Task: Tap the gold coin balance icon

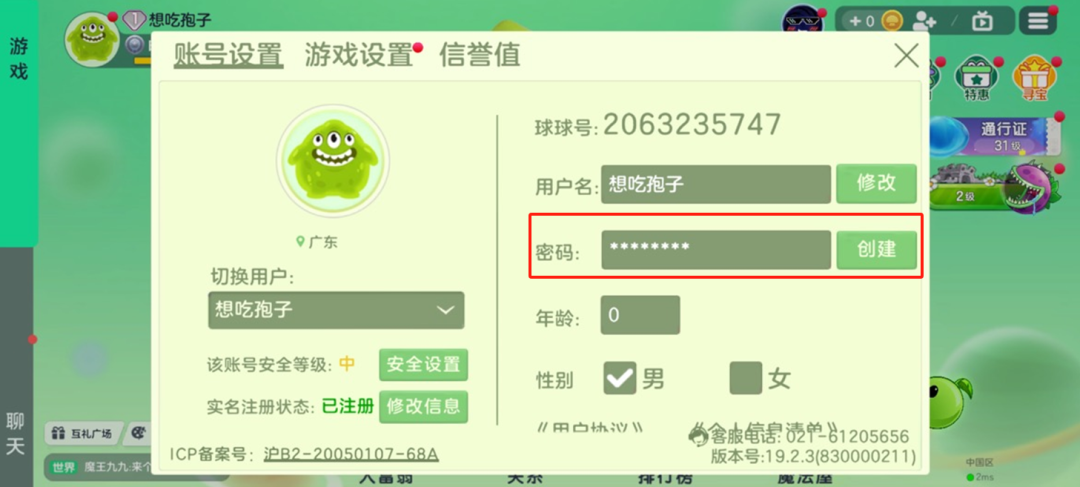Action: coord(891,21)
